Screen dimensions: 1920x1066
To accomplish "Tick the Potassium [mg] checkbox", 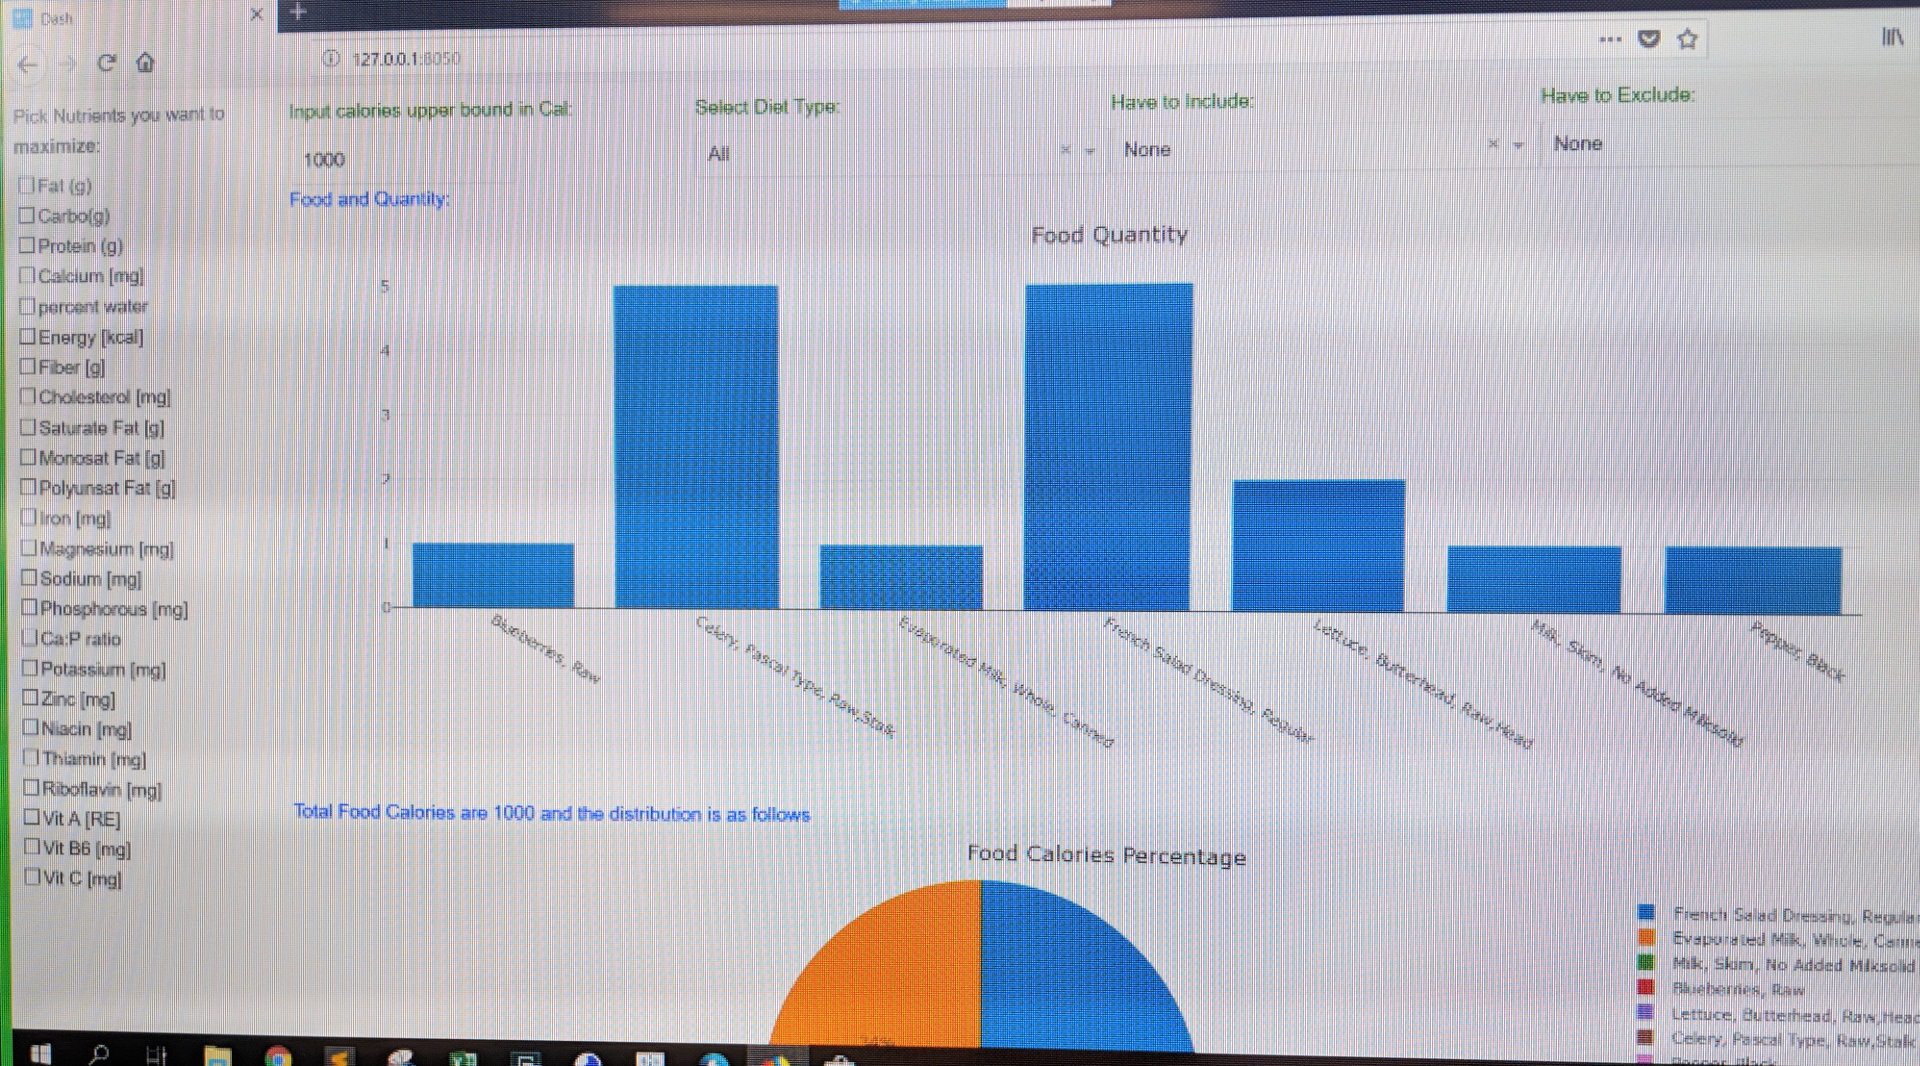I will click(x=30, y=668).
